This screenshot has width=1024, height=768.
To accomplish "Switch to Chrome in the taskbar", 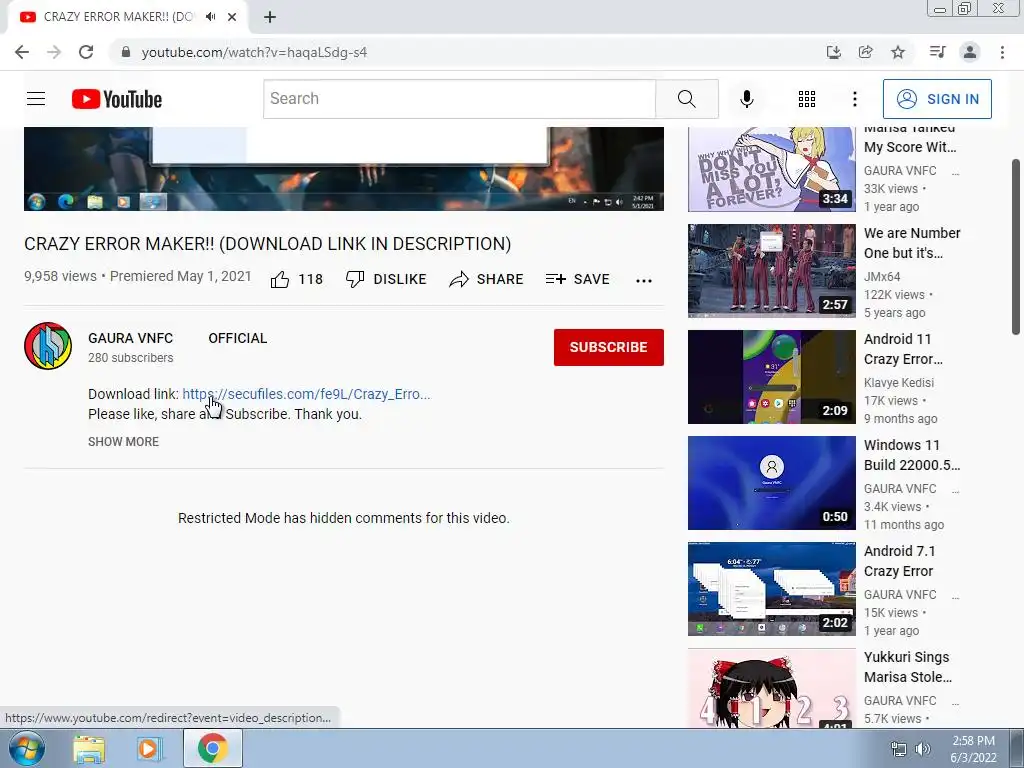I will pos(213,748).
